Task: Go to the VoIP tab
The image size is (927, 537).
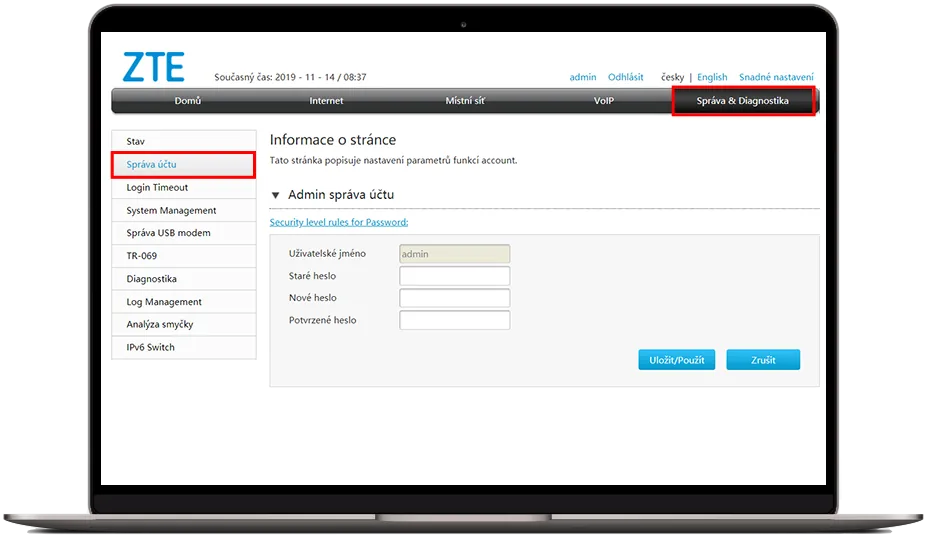Action: 603,101
